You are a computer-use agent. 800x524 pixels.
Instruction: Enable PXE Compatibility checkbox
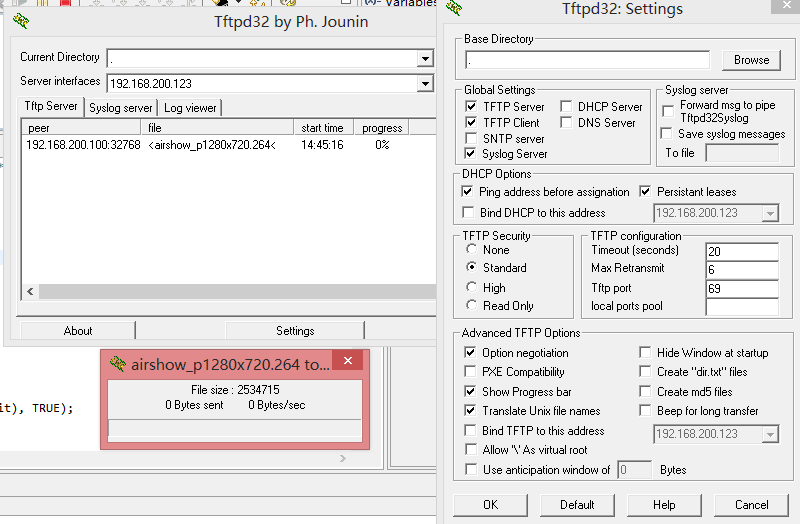click(x=470, y=371)
